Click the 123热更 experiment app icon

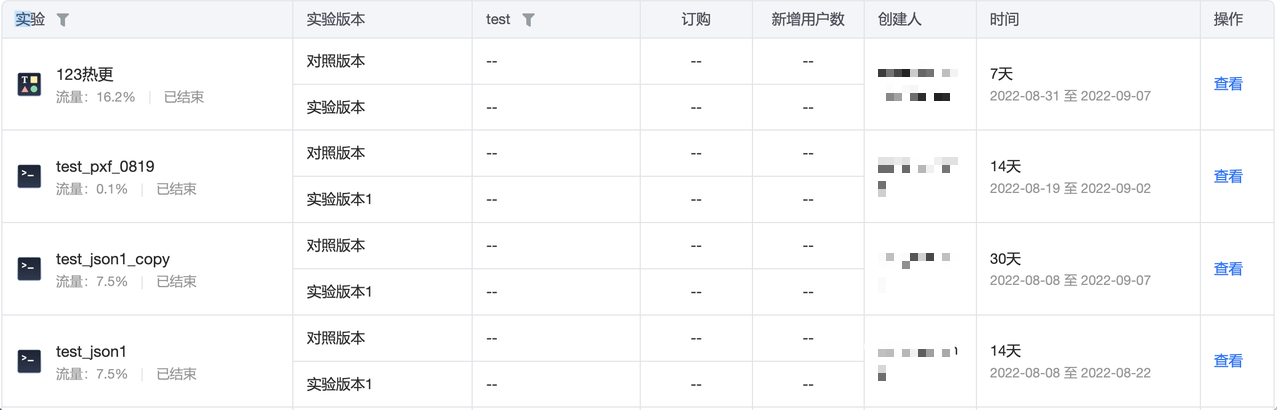click(29, 84)
